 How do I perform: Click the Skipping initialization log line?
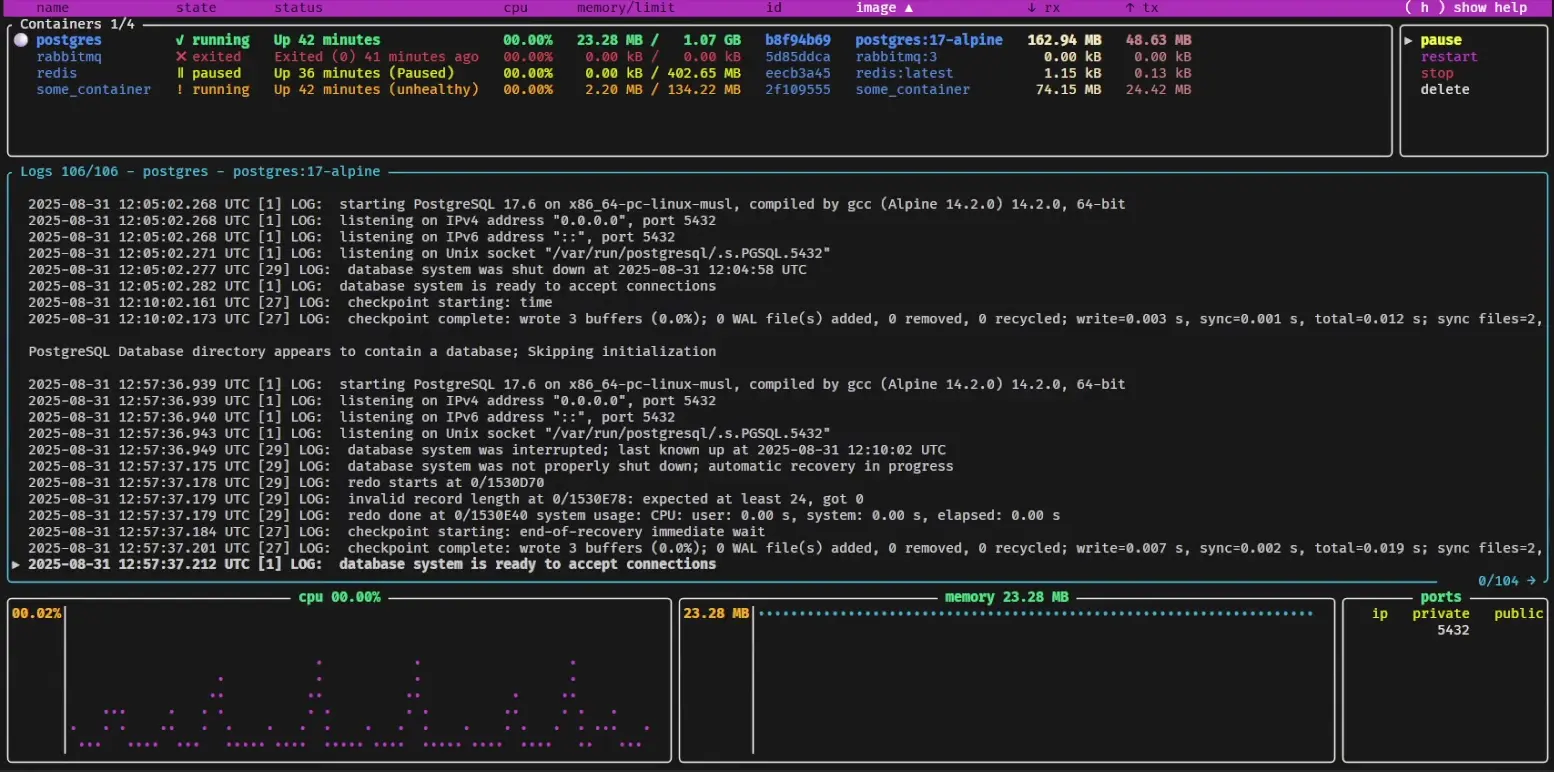(x=372, y=351)
